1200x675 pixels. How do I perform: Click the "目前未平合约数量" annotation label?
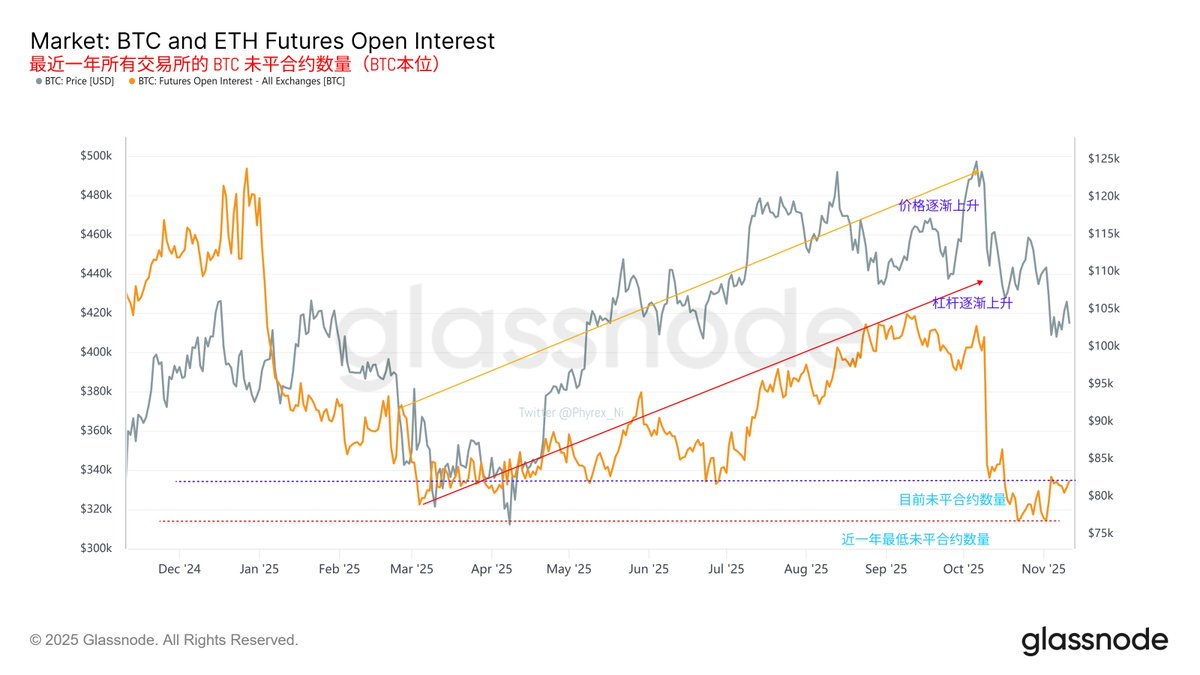point(953,500)
